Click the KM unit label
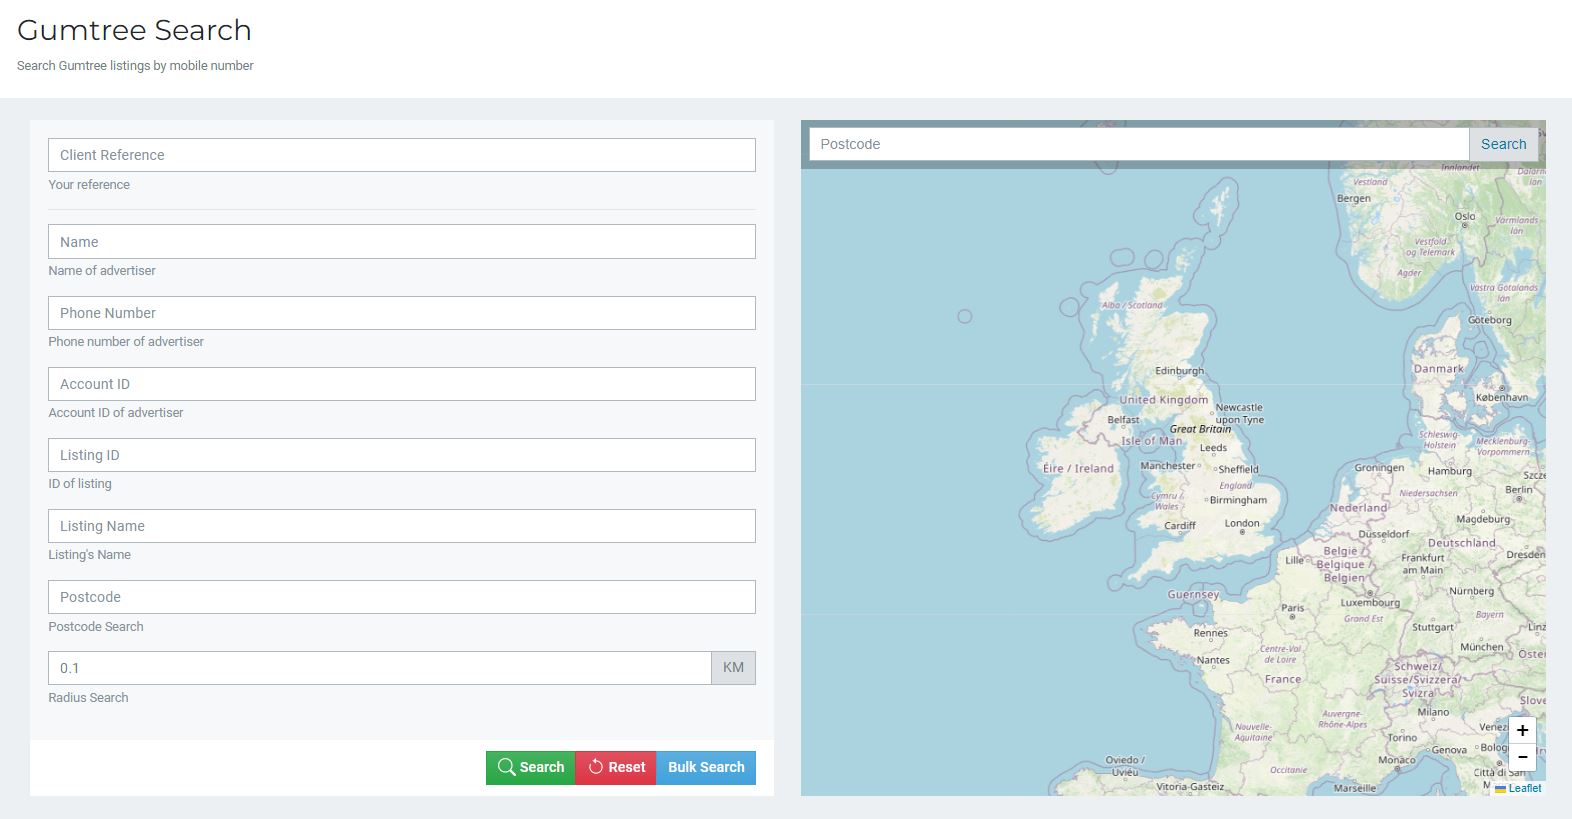 tap(733, 668)
